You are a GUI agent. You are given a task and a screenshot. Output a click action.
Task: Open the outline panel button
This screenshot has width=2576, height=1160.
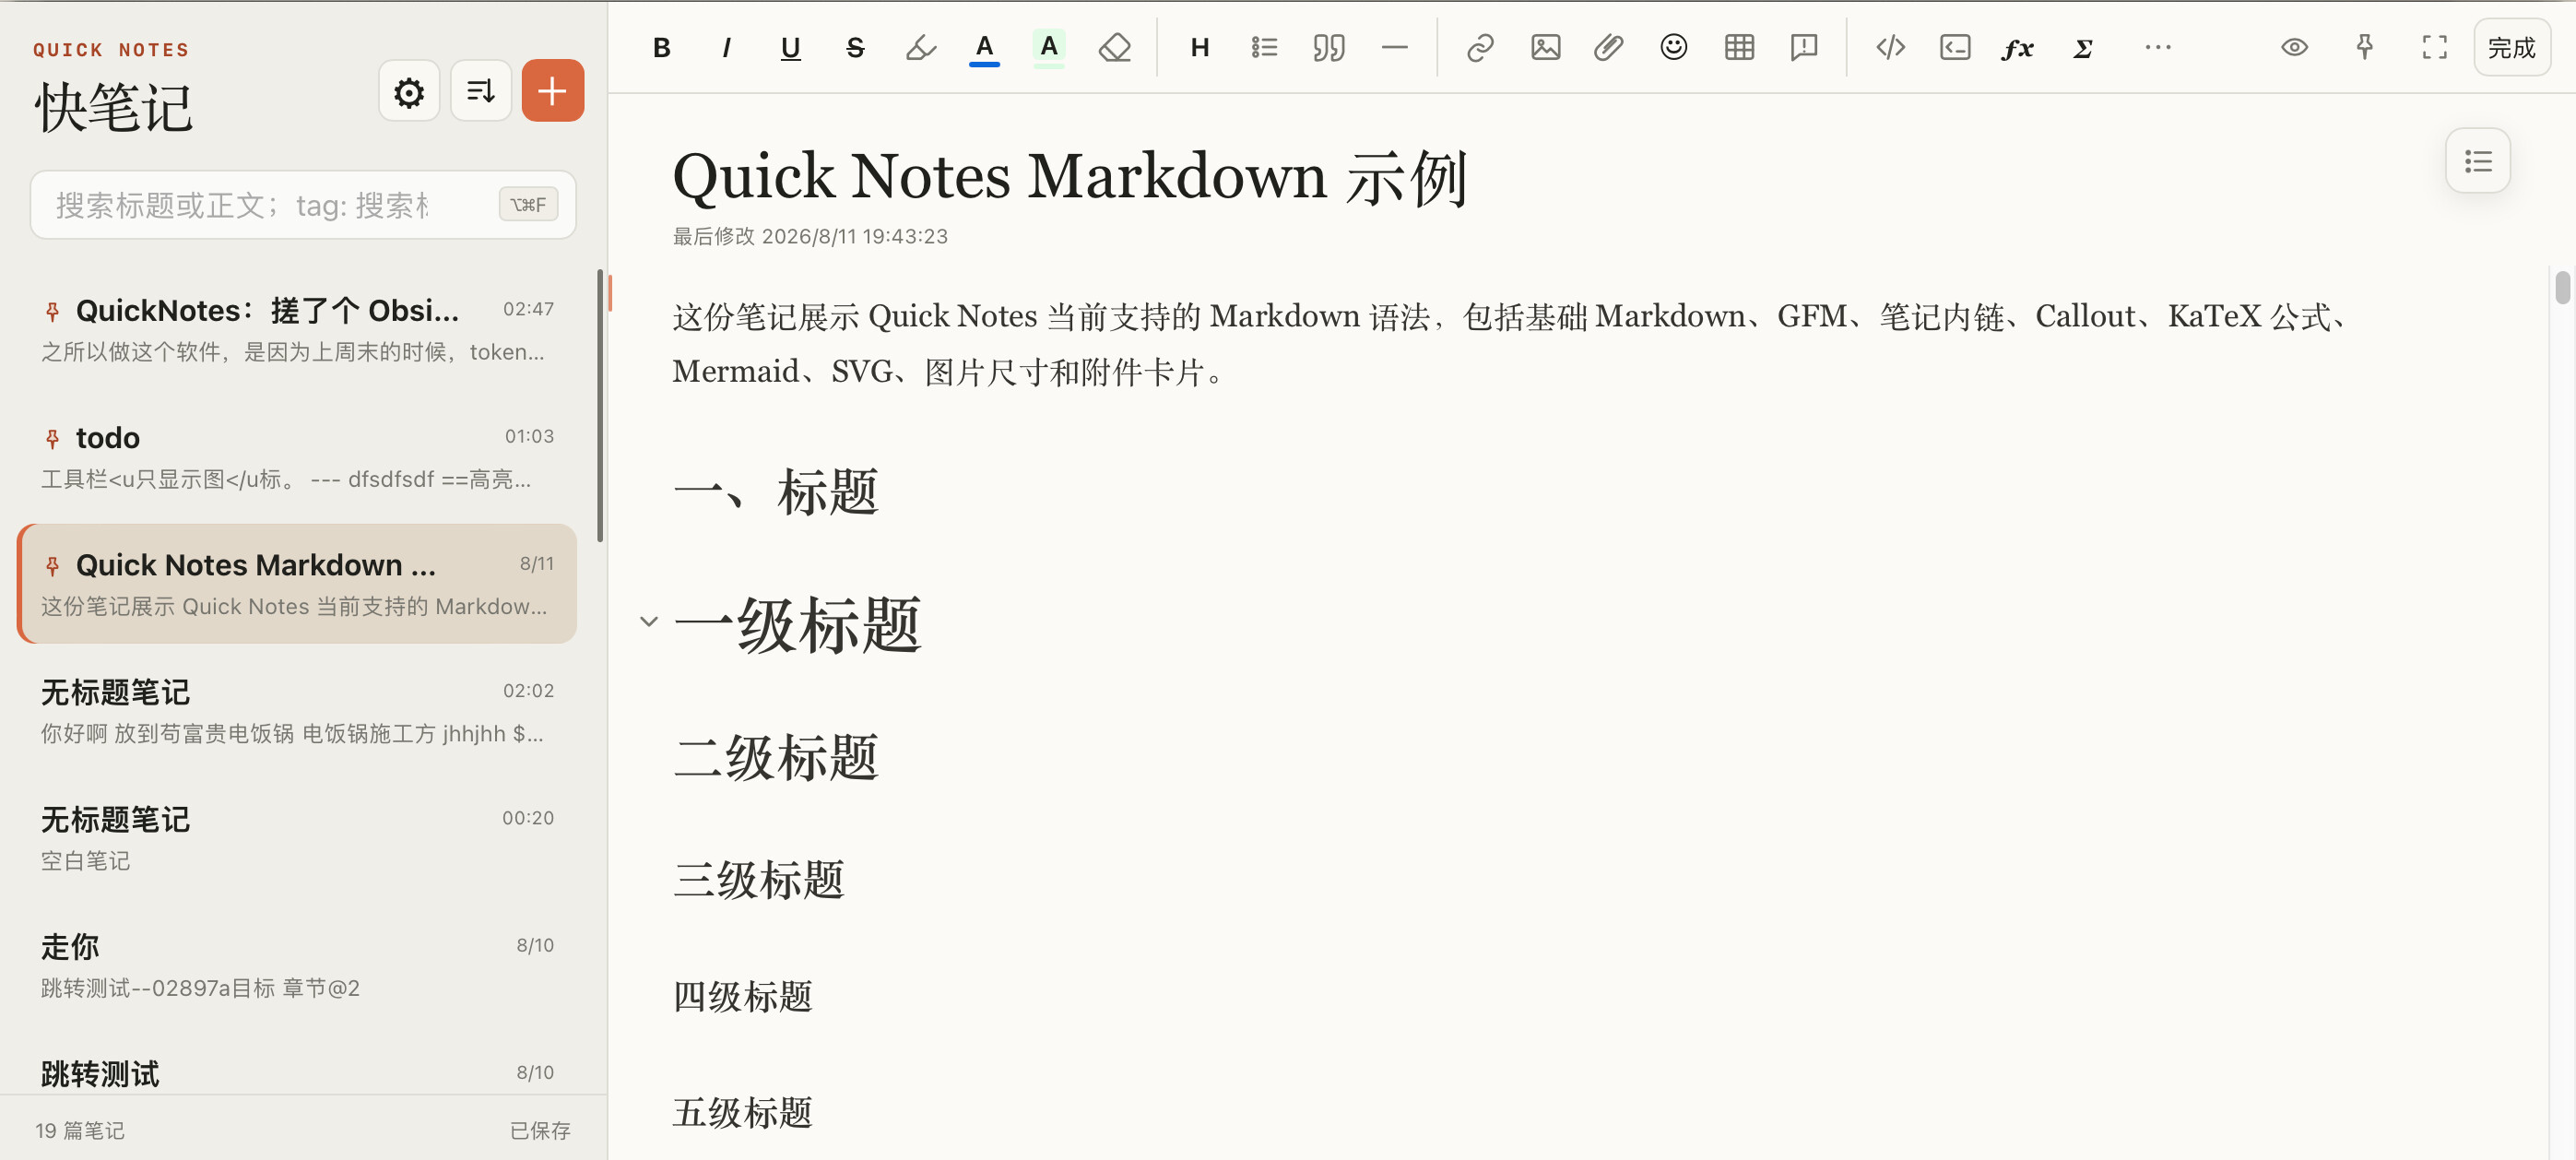[x=2478, y=161]
